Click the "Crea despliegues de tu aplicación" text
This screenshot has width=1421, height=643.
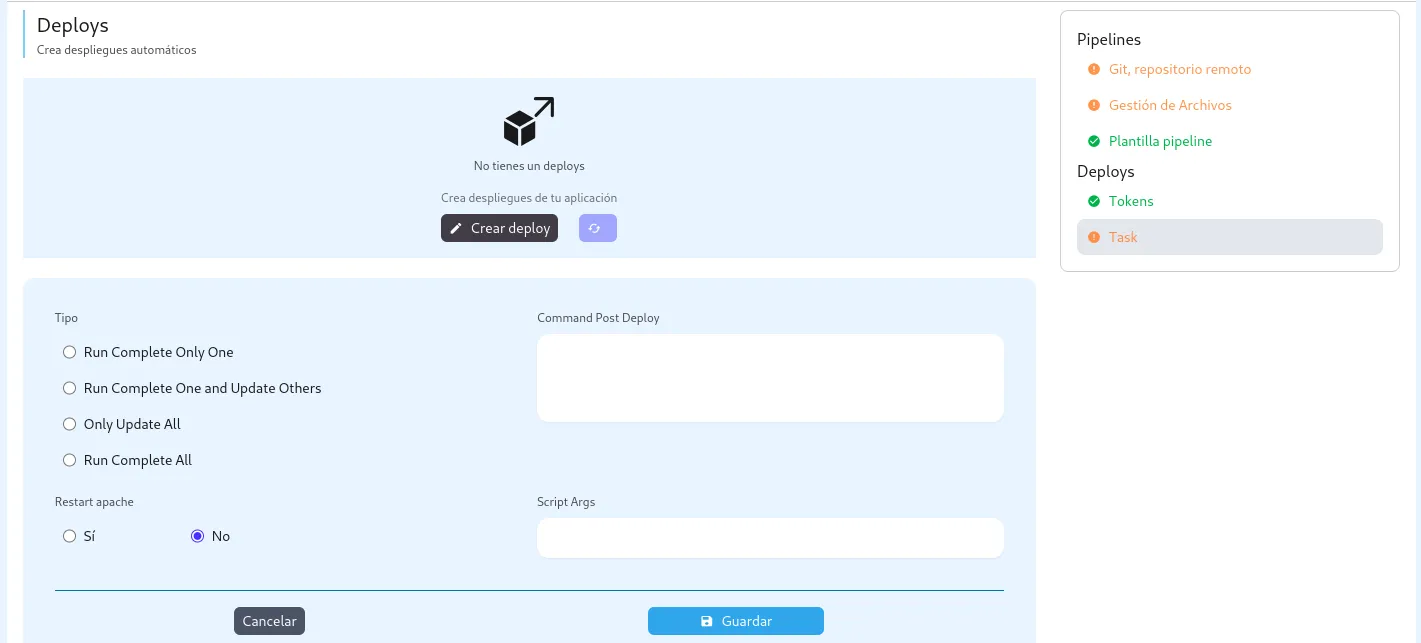529,198
